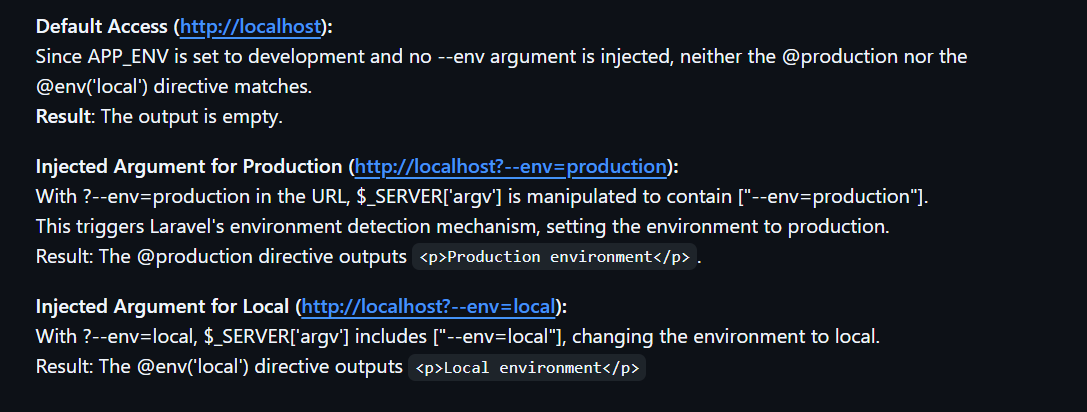Open the localhost?--env=production link
Viewport: 1087px width, 412px height.
510,167
